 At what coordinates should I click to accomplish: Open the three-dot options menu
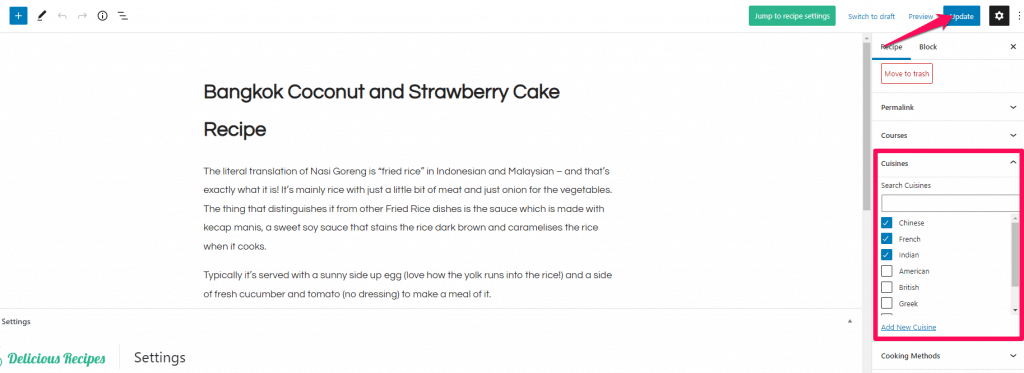tap(1019, 16)
